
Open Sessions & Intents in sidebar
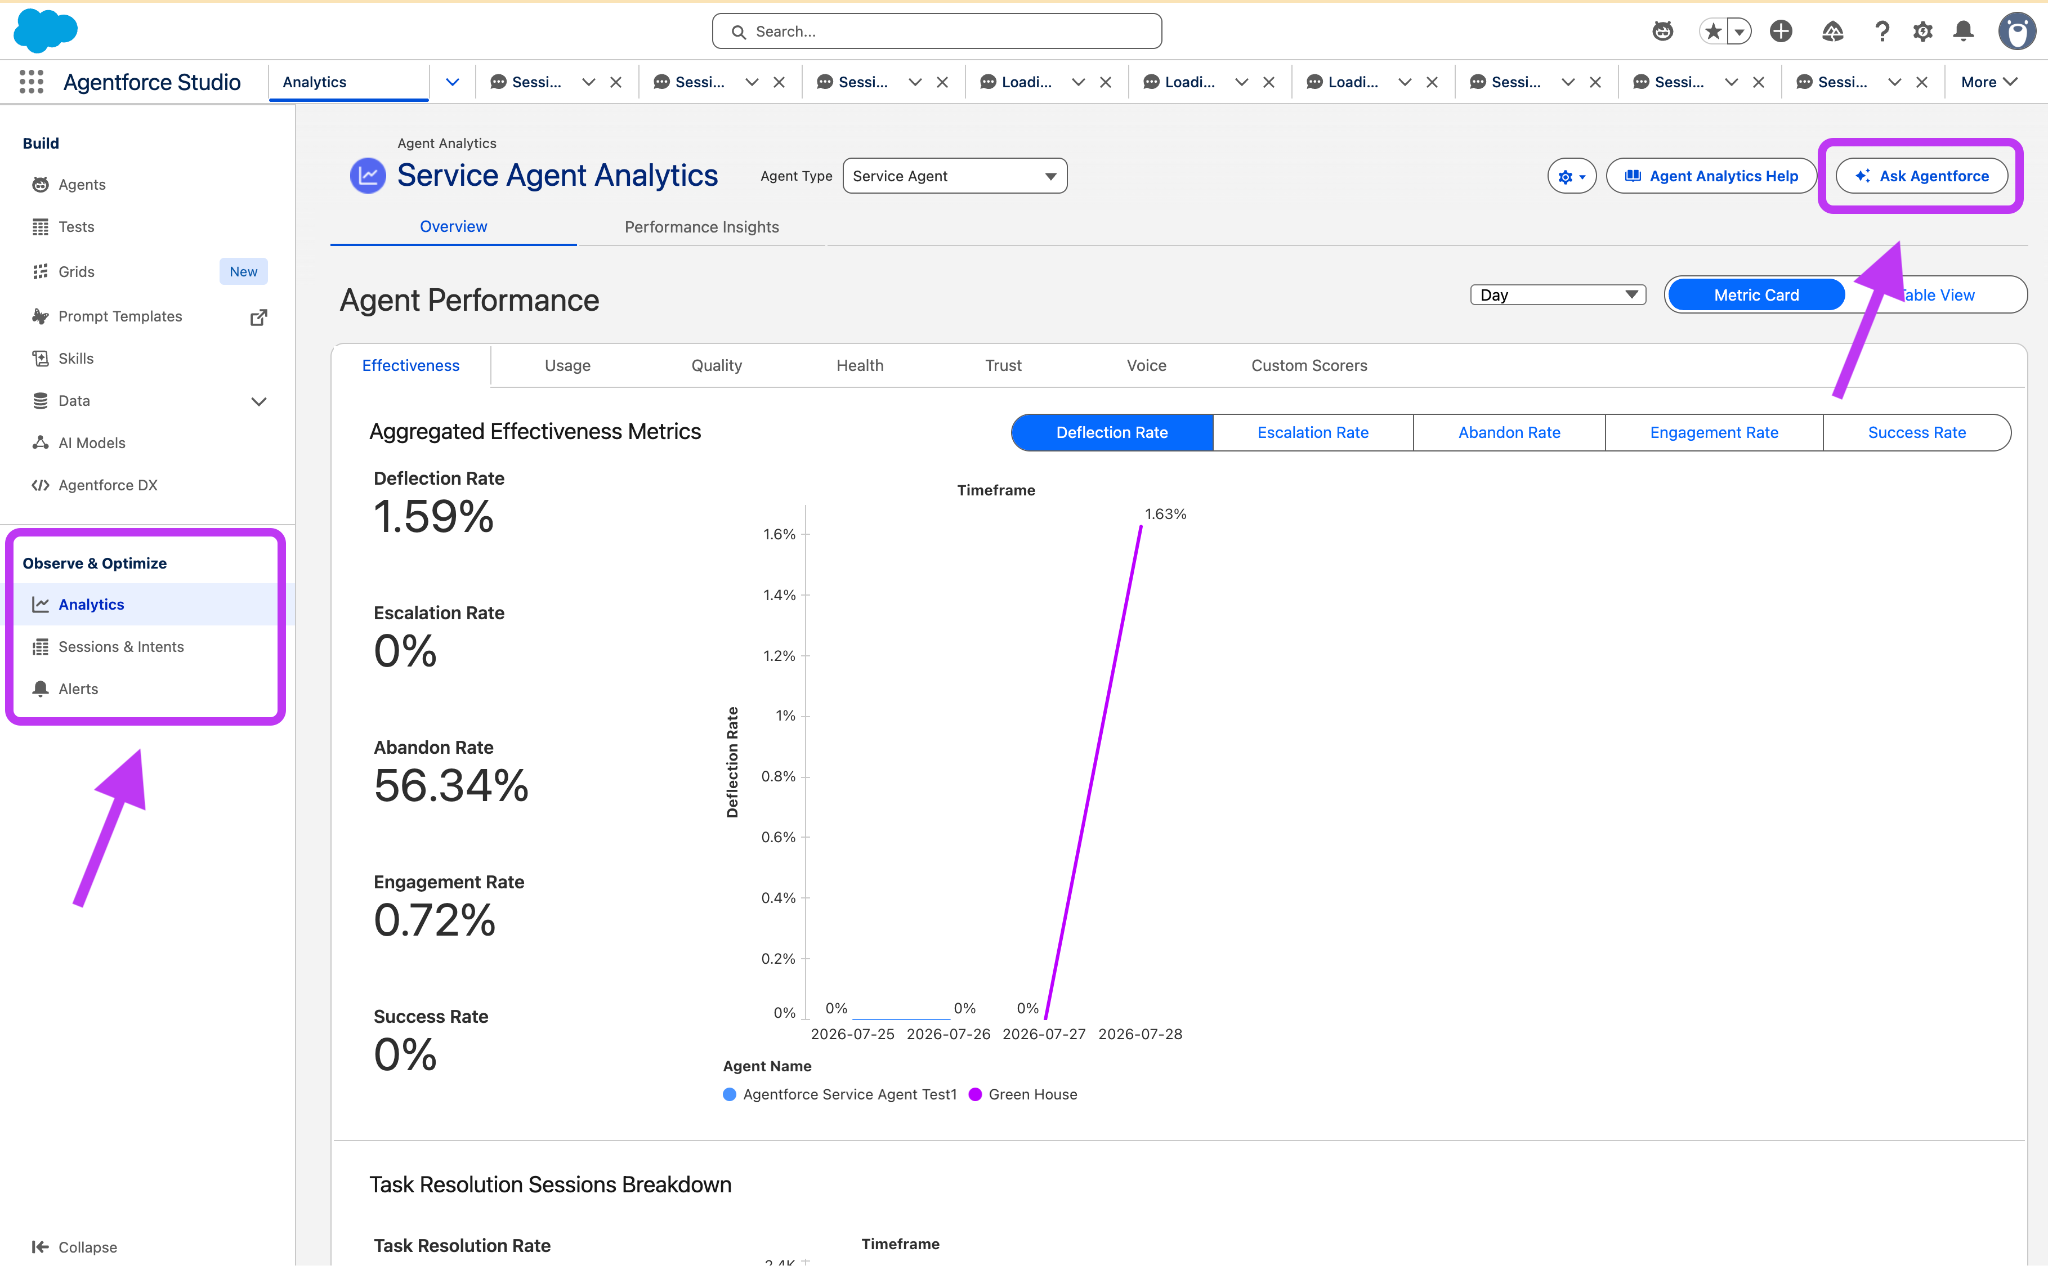[x=121, y=647]
